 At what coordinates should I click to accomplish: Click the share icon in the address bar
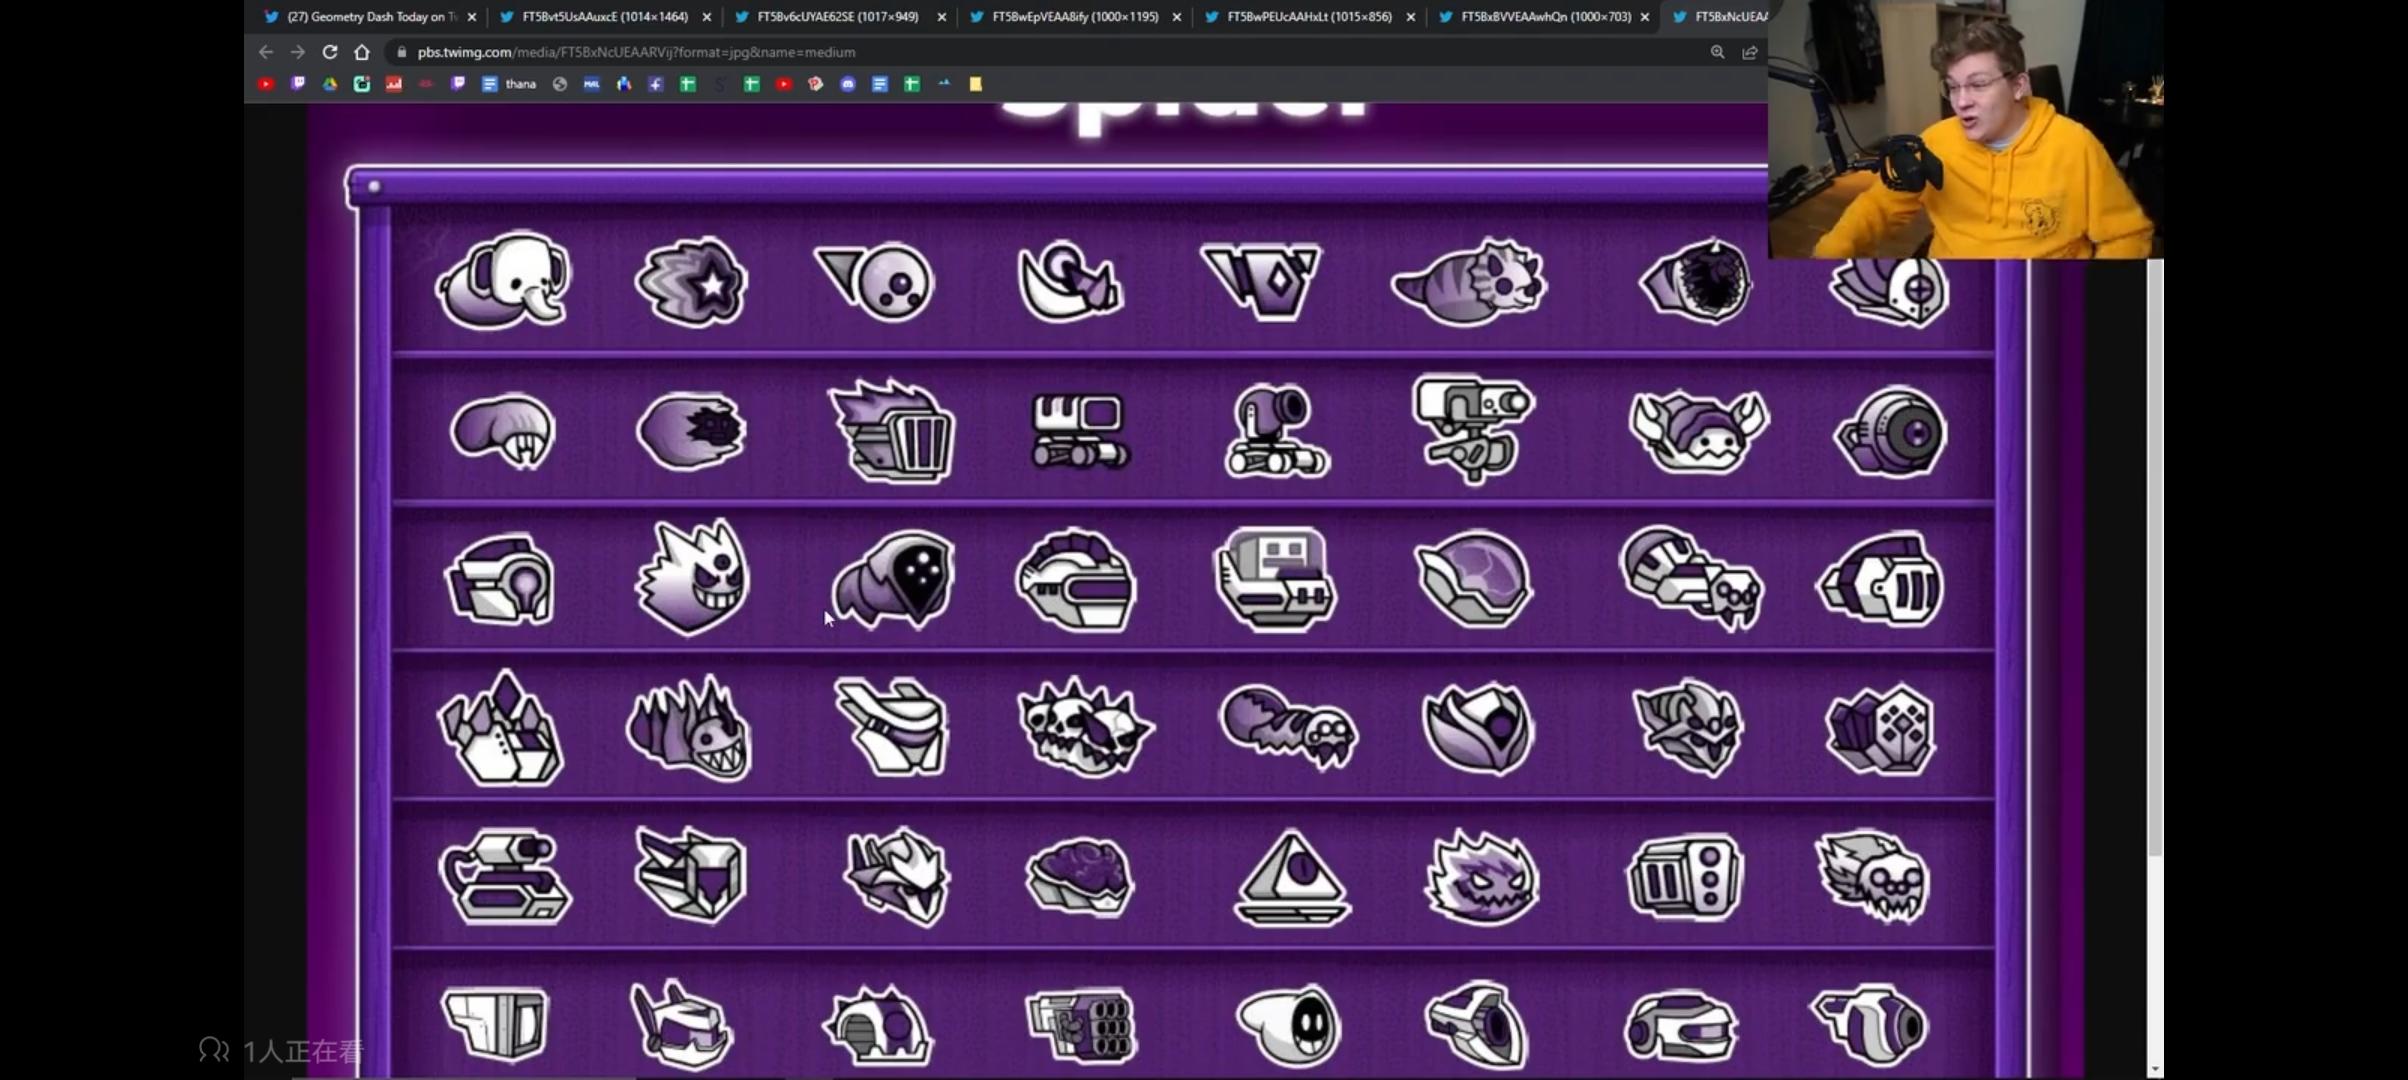[1750, 52]
